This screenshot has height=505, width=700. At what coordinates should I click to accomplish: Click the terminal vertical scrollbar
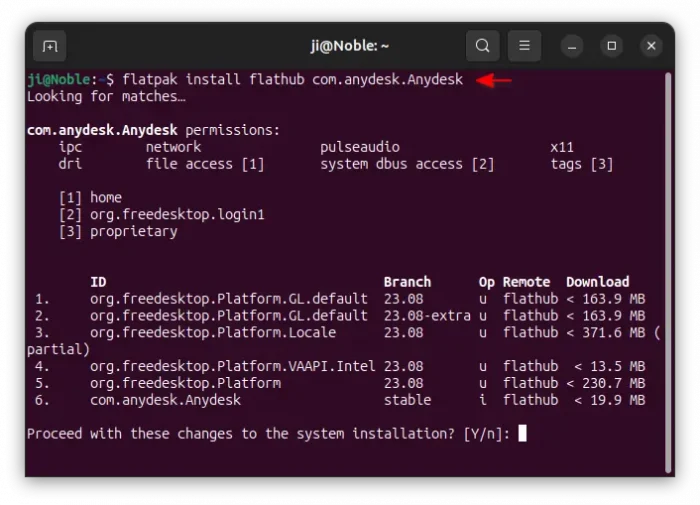668,272
